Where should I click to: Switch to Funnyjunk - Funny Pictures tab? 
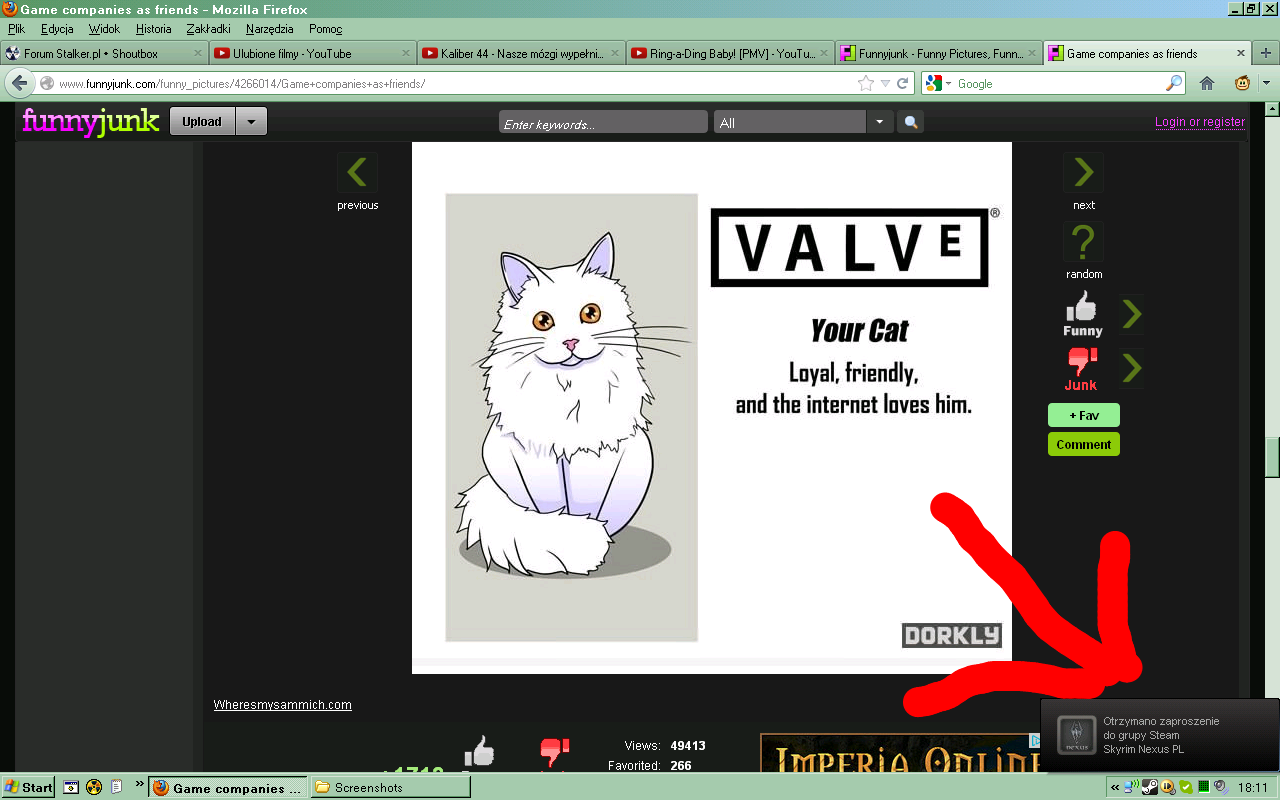click(x=939, y=53)
